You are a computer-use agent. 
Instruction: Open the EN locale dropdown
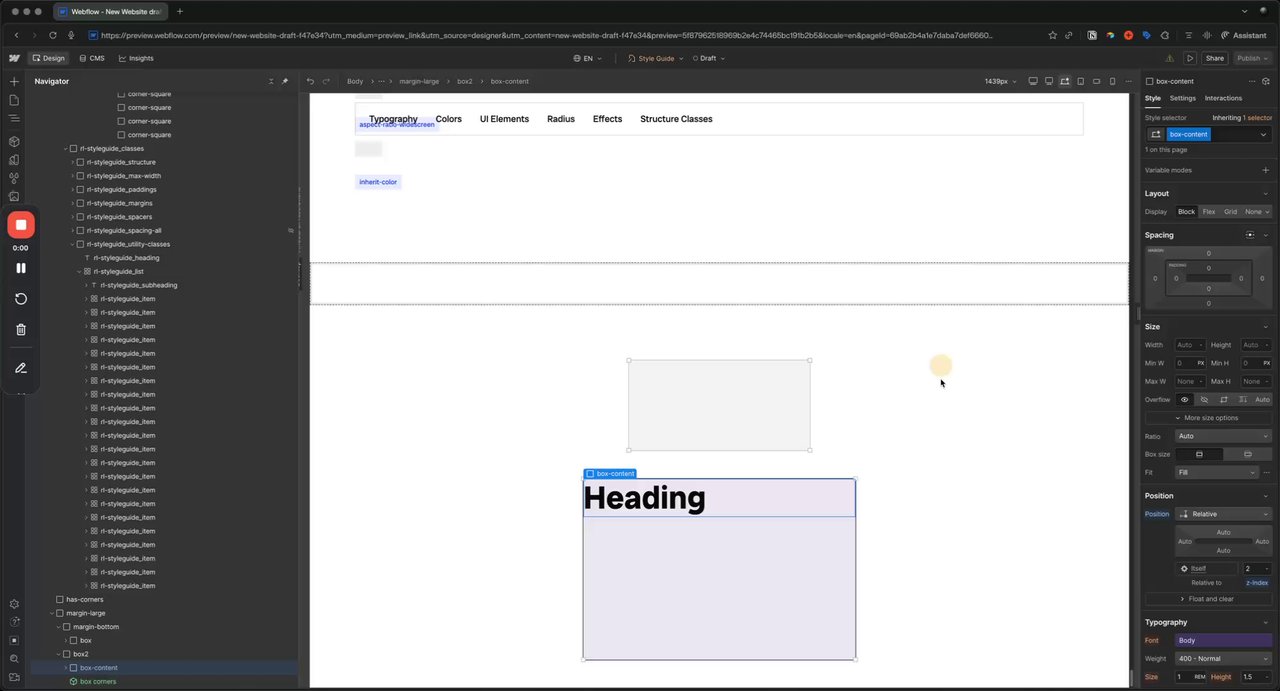588,58
